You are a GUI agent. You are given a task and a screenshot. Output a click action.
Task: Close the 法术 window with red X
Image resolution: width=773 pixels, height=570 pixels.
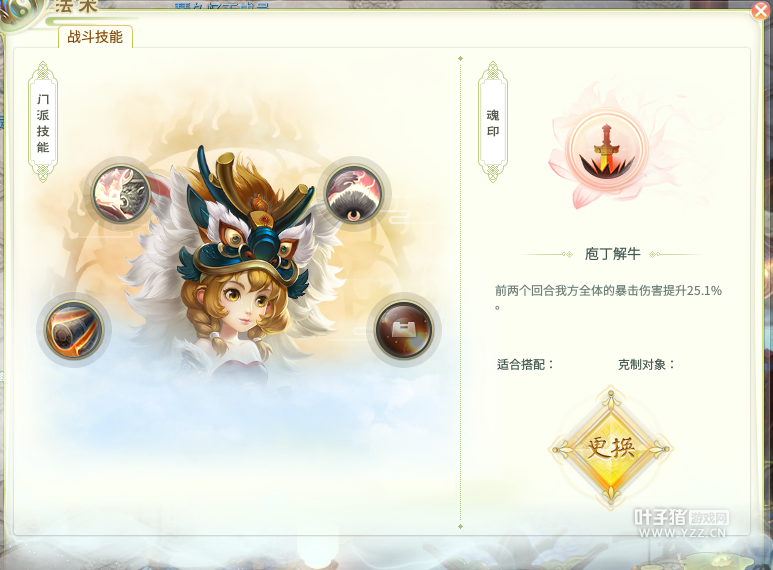pos(761,11)
